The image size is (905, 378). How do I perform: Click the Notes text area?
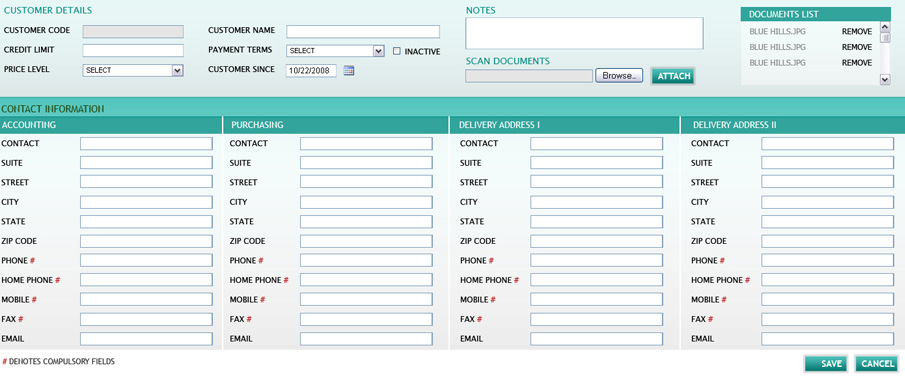click(x=584, y=33)
